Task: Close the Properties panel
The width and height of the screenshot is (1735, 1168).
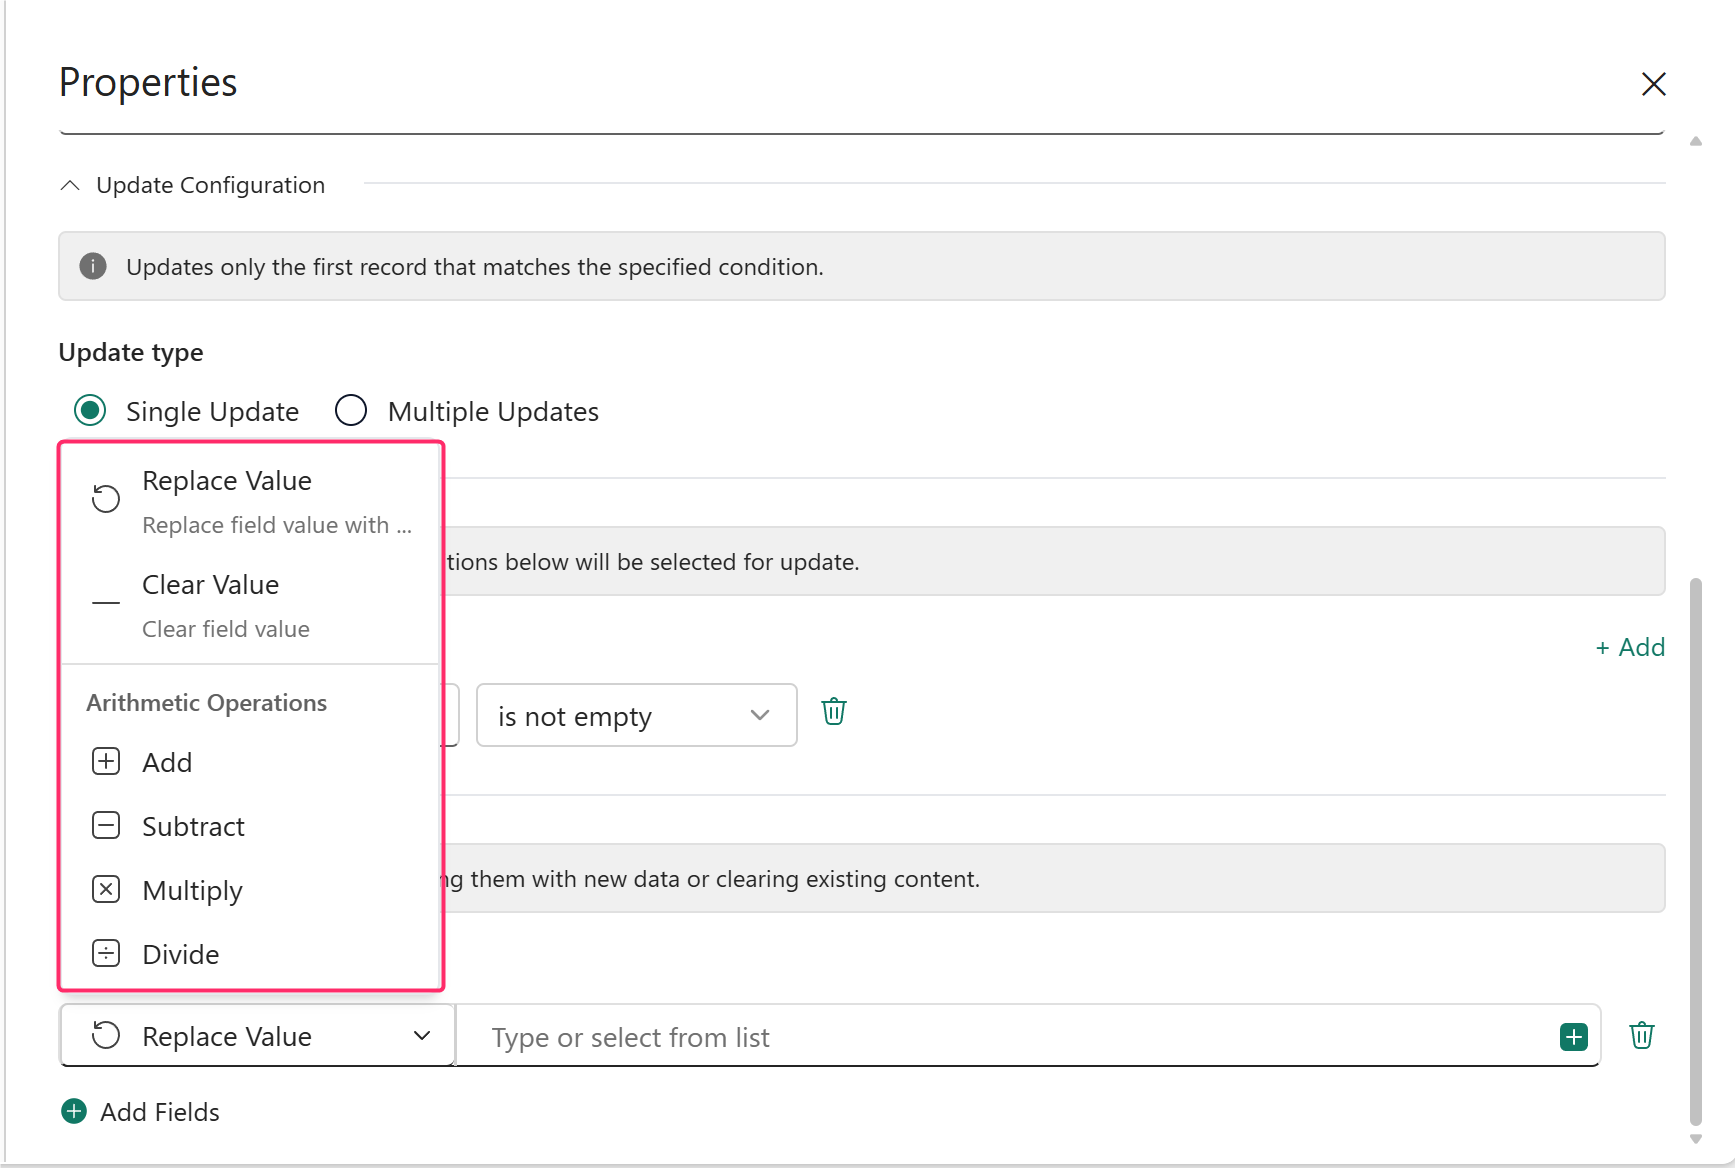Action: click(x=1653, y=84)
